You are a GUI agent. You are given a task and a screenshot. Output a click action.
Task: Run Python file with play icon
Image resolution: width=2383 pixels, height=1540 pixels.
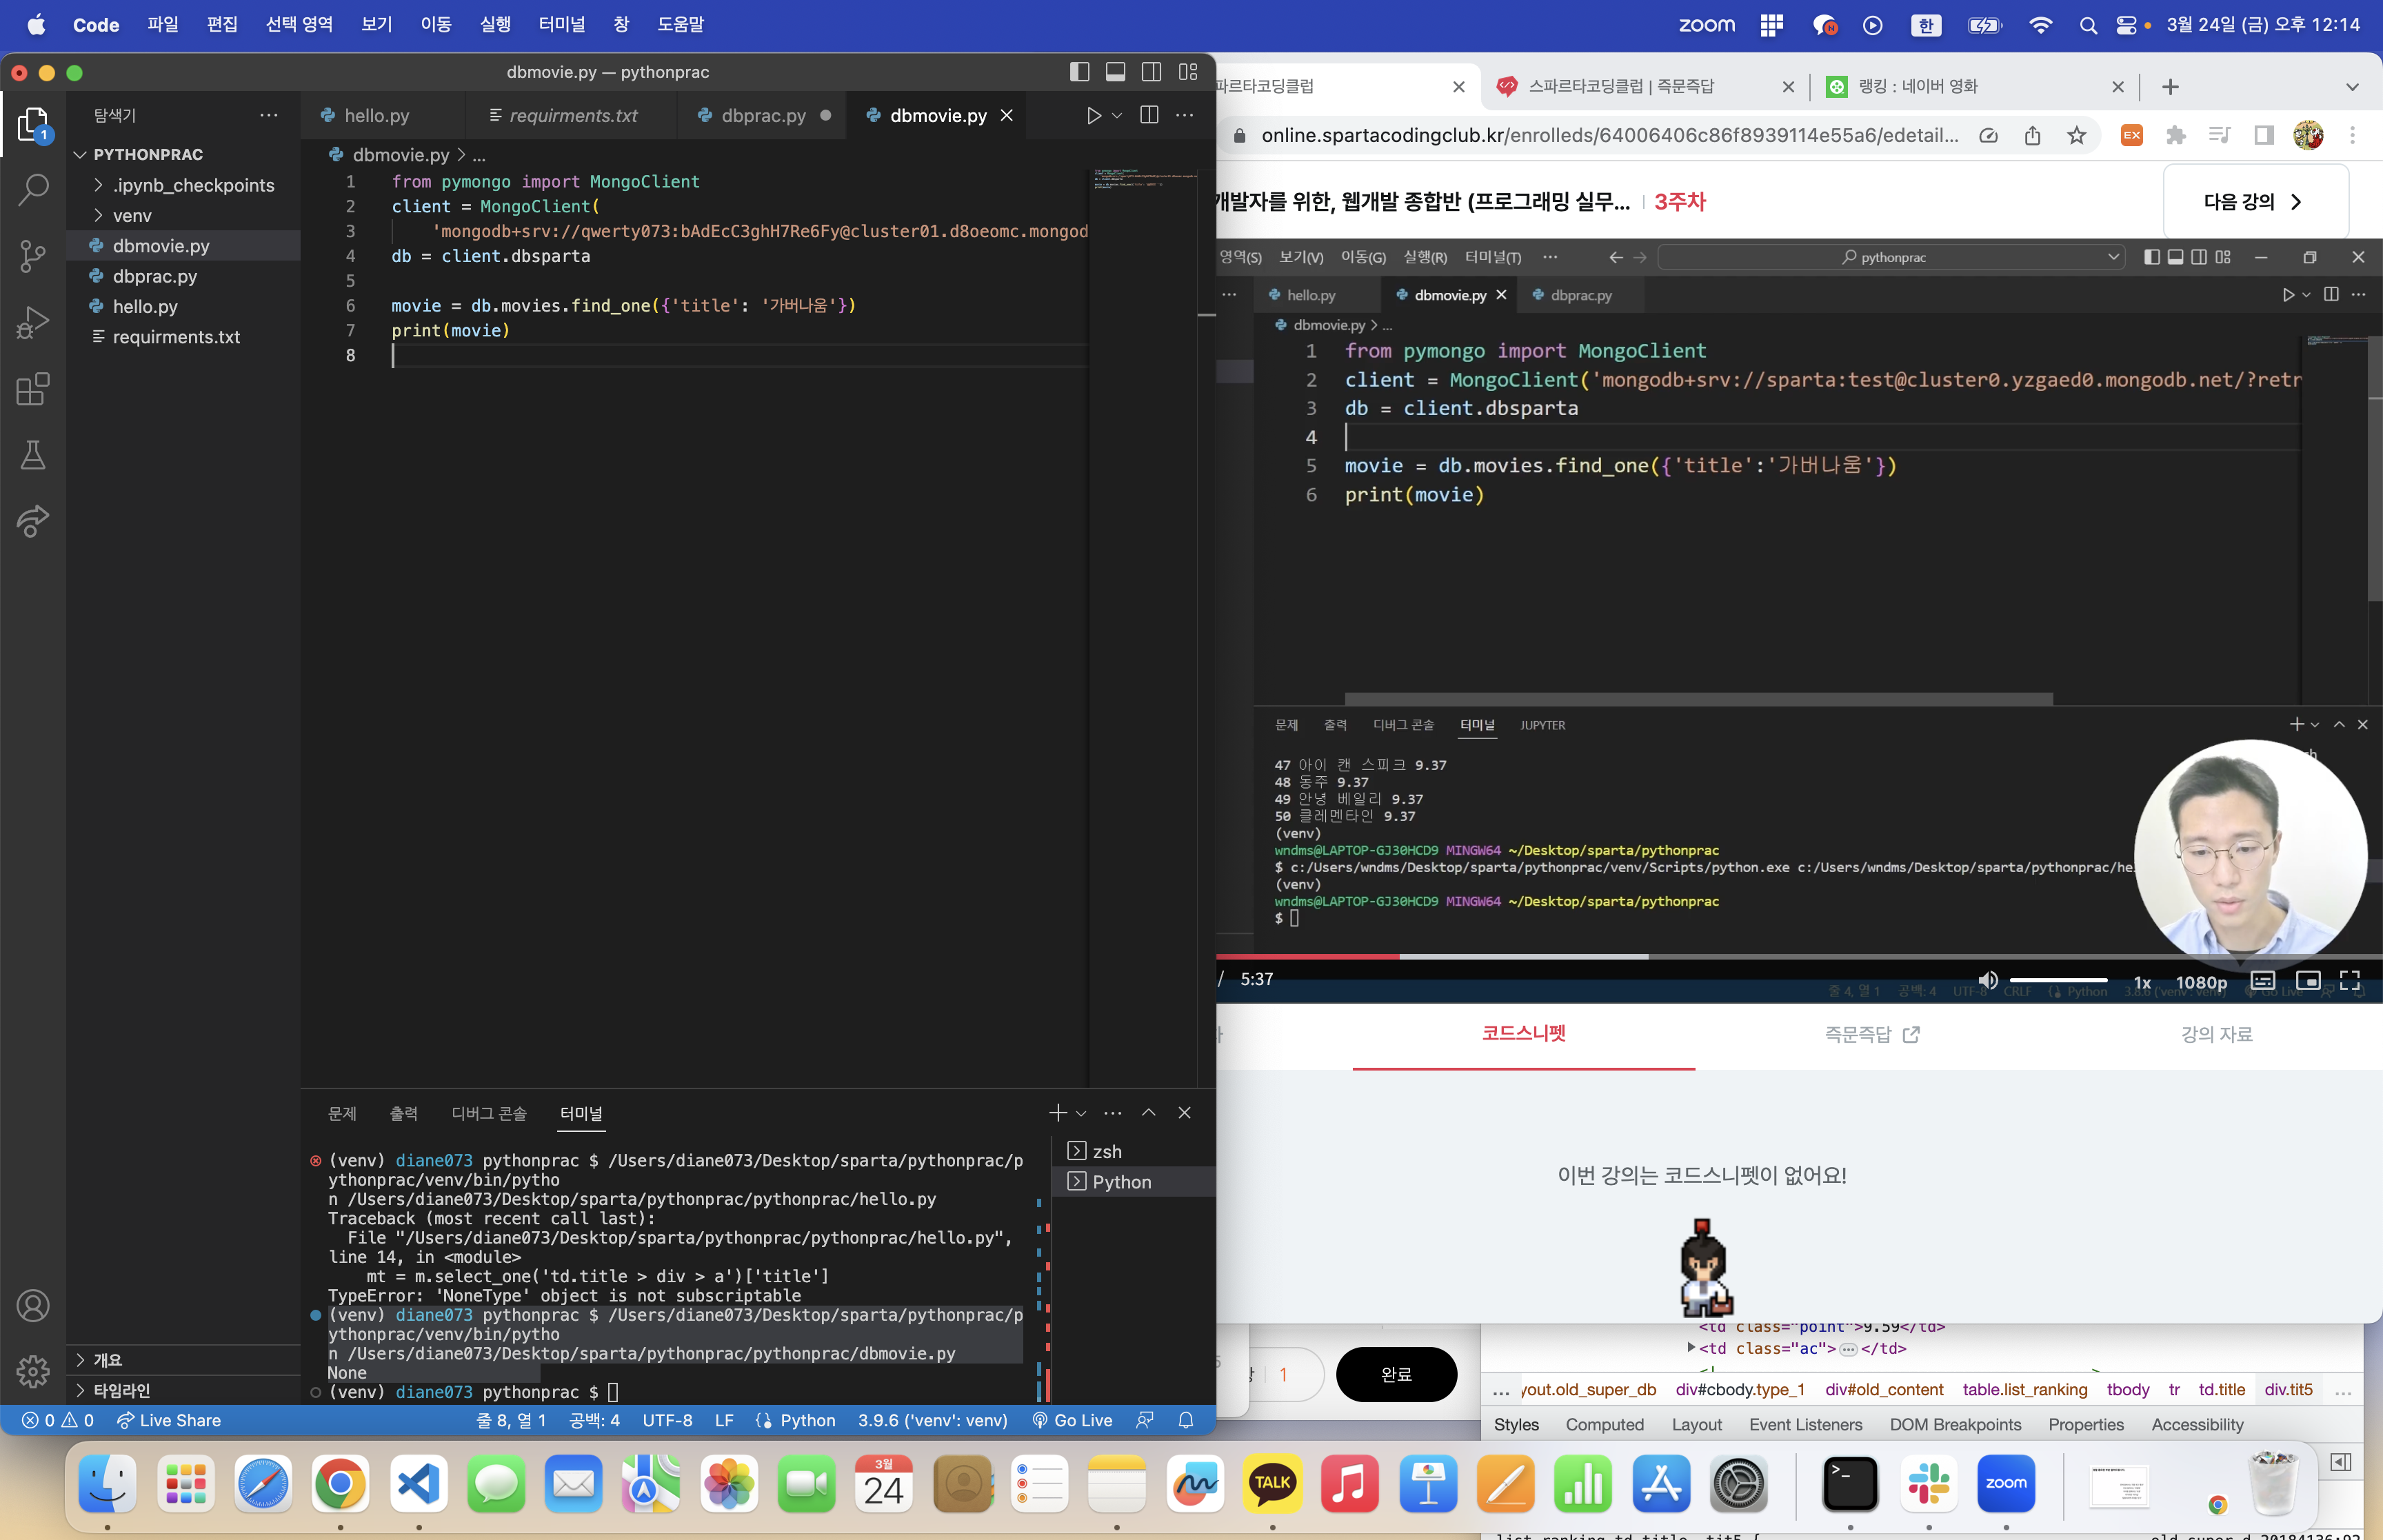pyautogui.click(x=1094, y=116)
